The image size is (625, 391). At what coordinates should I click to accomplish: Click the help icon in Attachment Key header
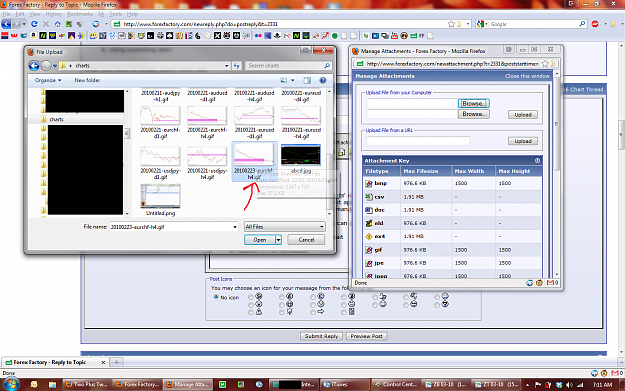pos(537,161)
